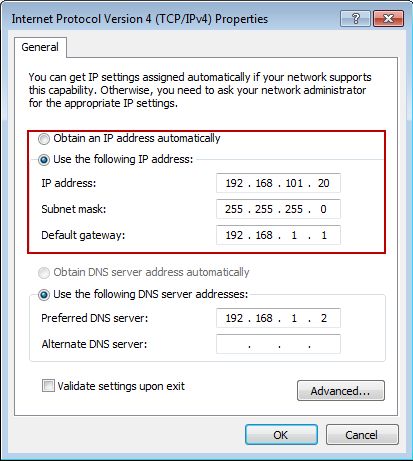Click last octet 2 of Preferred DNS
413x461 pixels.
point(324,318)
